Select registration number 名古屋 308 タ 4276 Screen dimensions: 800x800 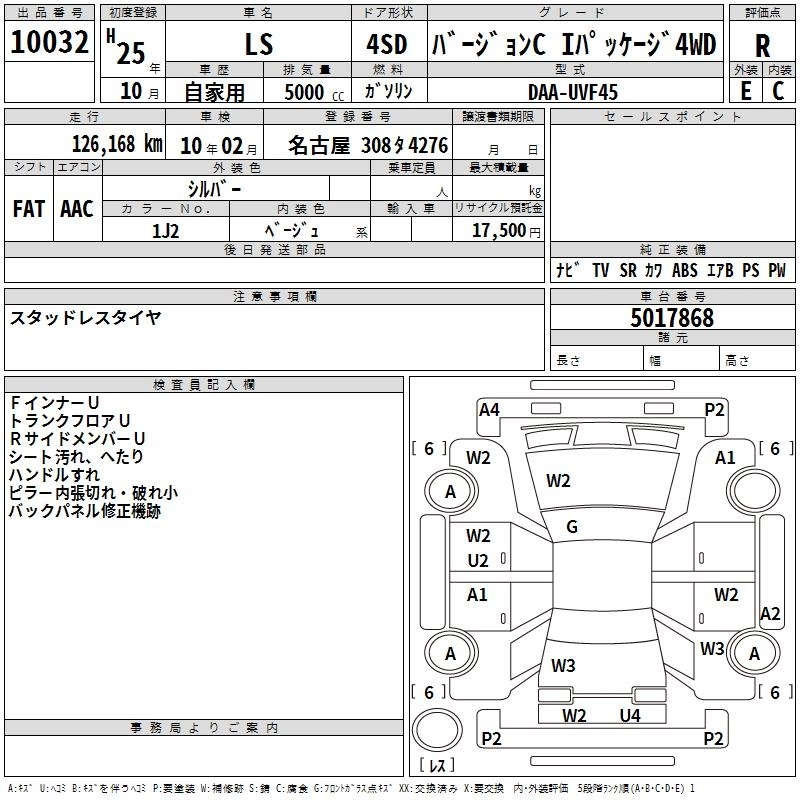click(368, 145)
